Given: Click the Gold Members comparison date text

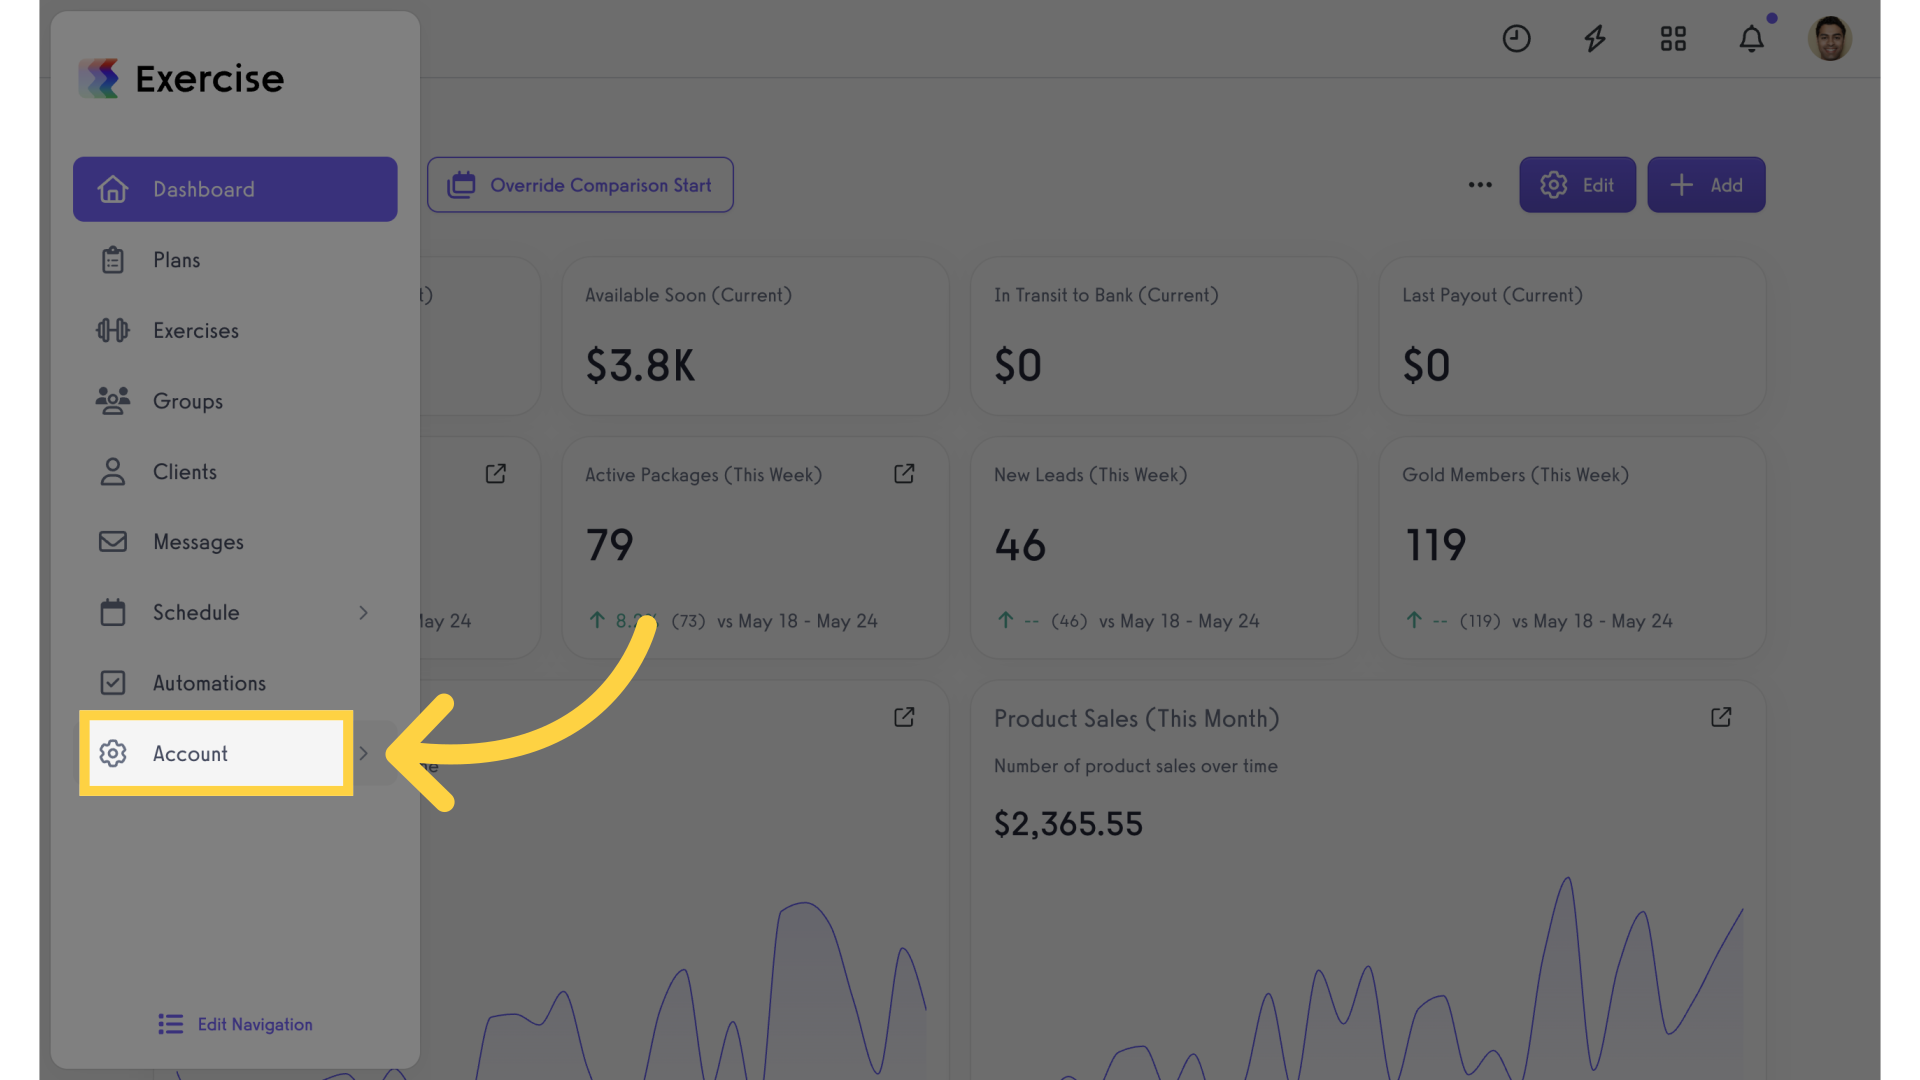Looking at the screenshot, I should pyautogui.click(x=1592, y=621).
